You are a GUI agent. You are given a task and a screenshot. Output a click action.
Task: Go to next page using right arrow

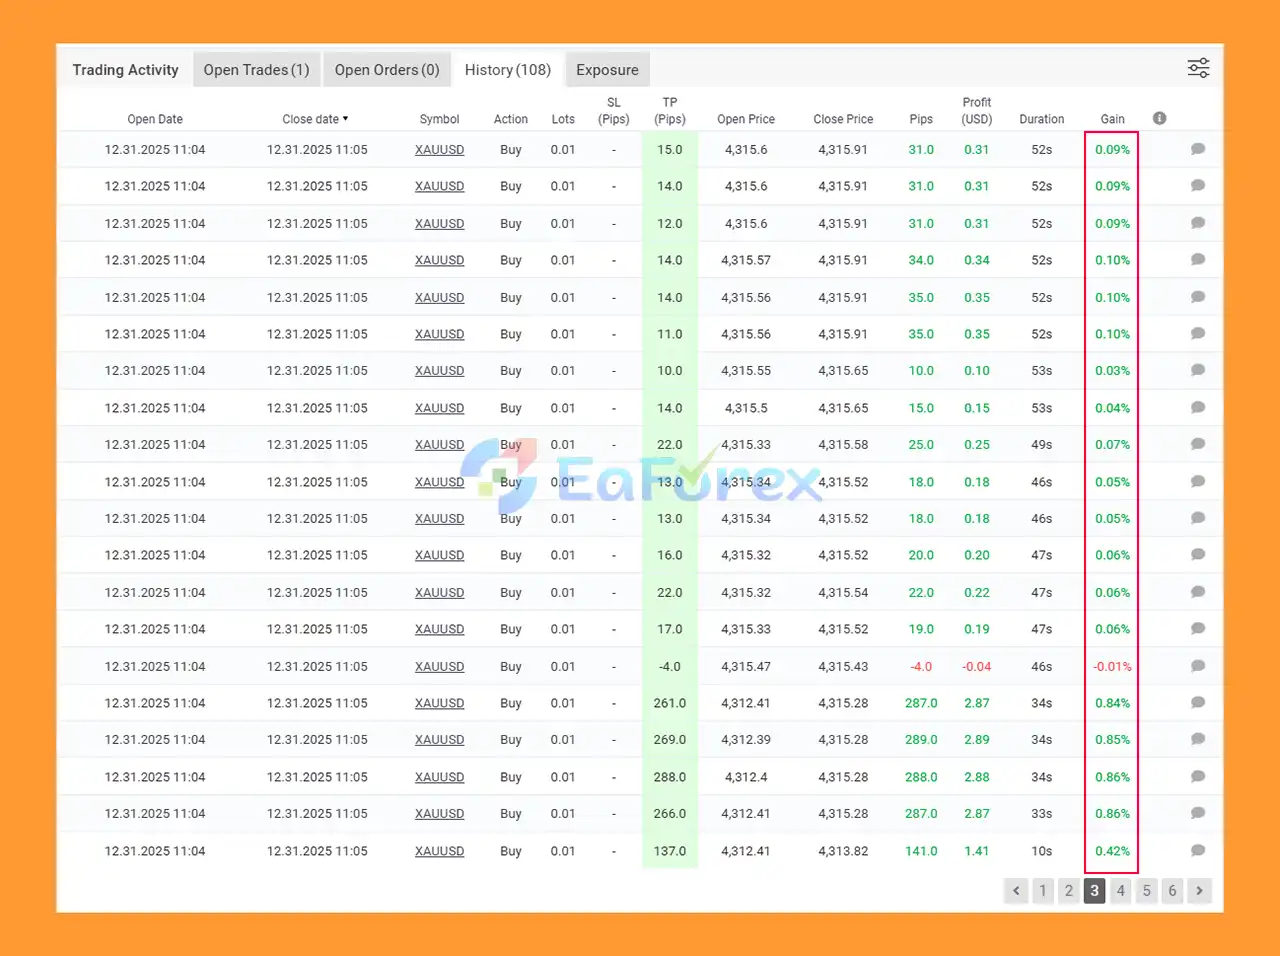(1199, 890)
